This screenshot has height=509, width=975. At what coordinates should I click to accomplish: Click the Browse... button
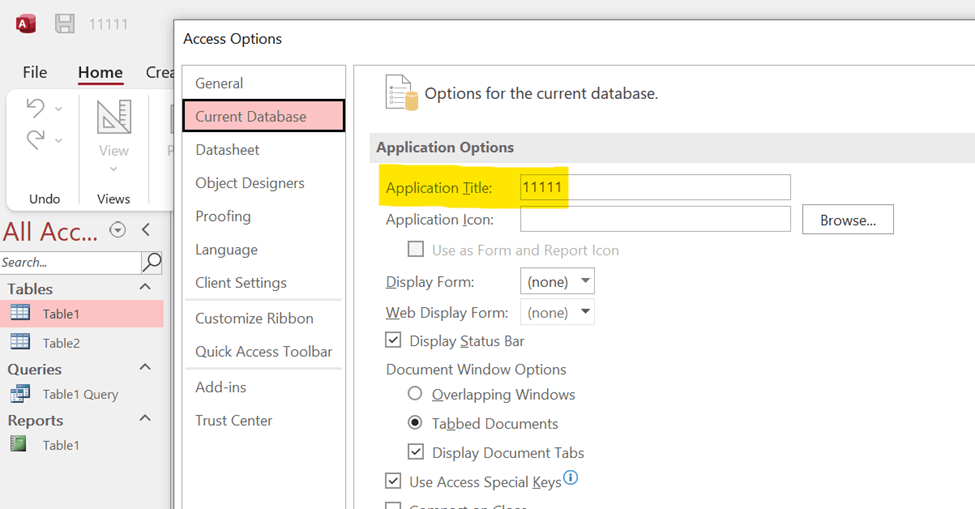[x=848, y=219]
